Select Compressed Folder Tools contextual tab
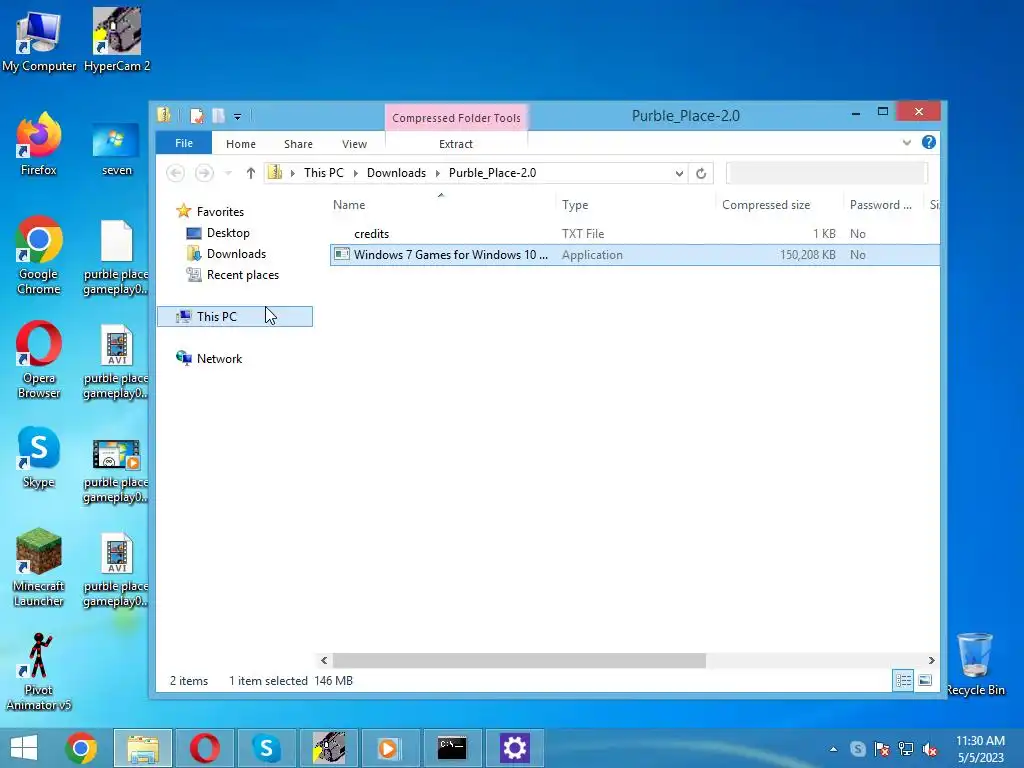The height and width of the screenshot is (768, 1024). (456, 118)
